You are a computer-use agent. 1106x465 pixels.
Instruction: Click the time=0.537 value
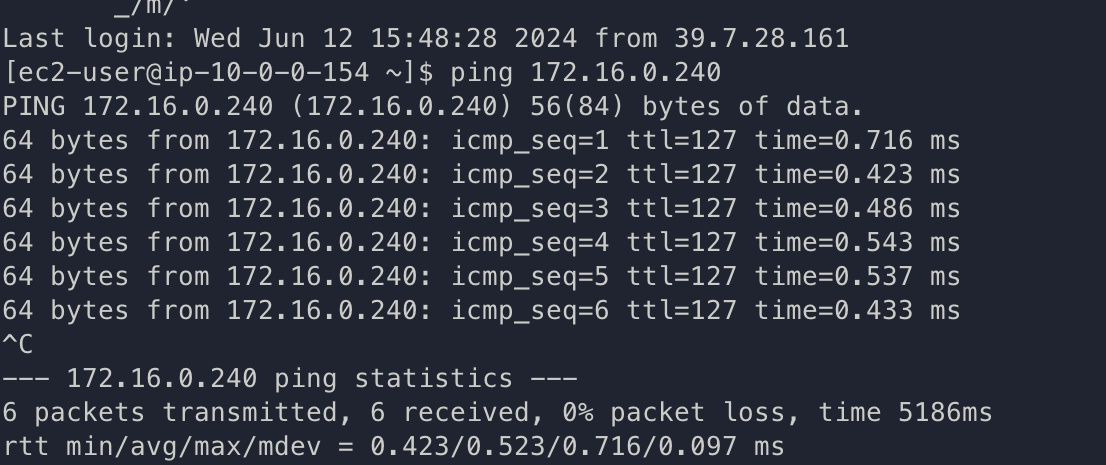834,277
